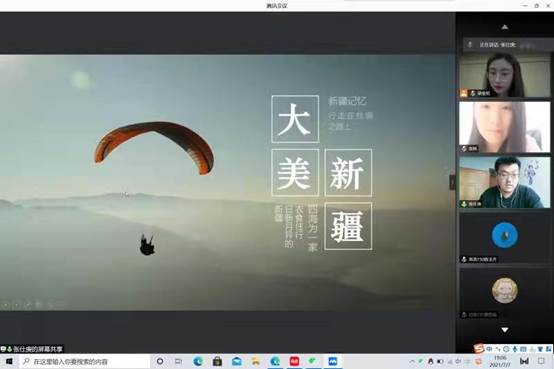
Task: Select the man with glasses video thumbnail
Action: (505, 182)
